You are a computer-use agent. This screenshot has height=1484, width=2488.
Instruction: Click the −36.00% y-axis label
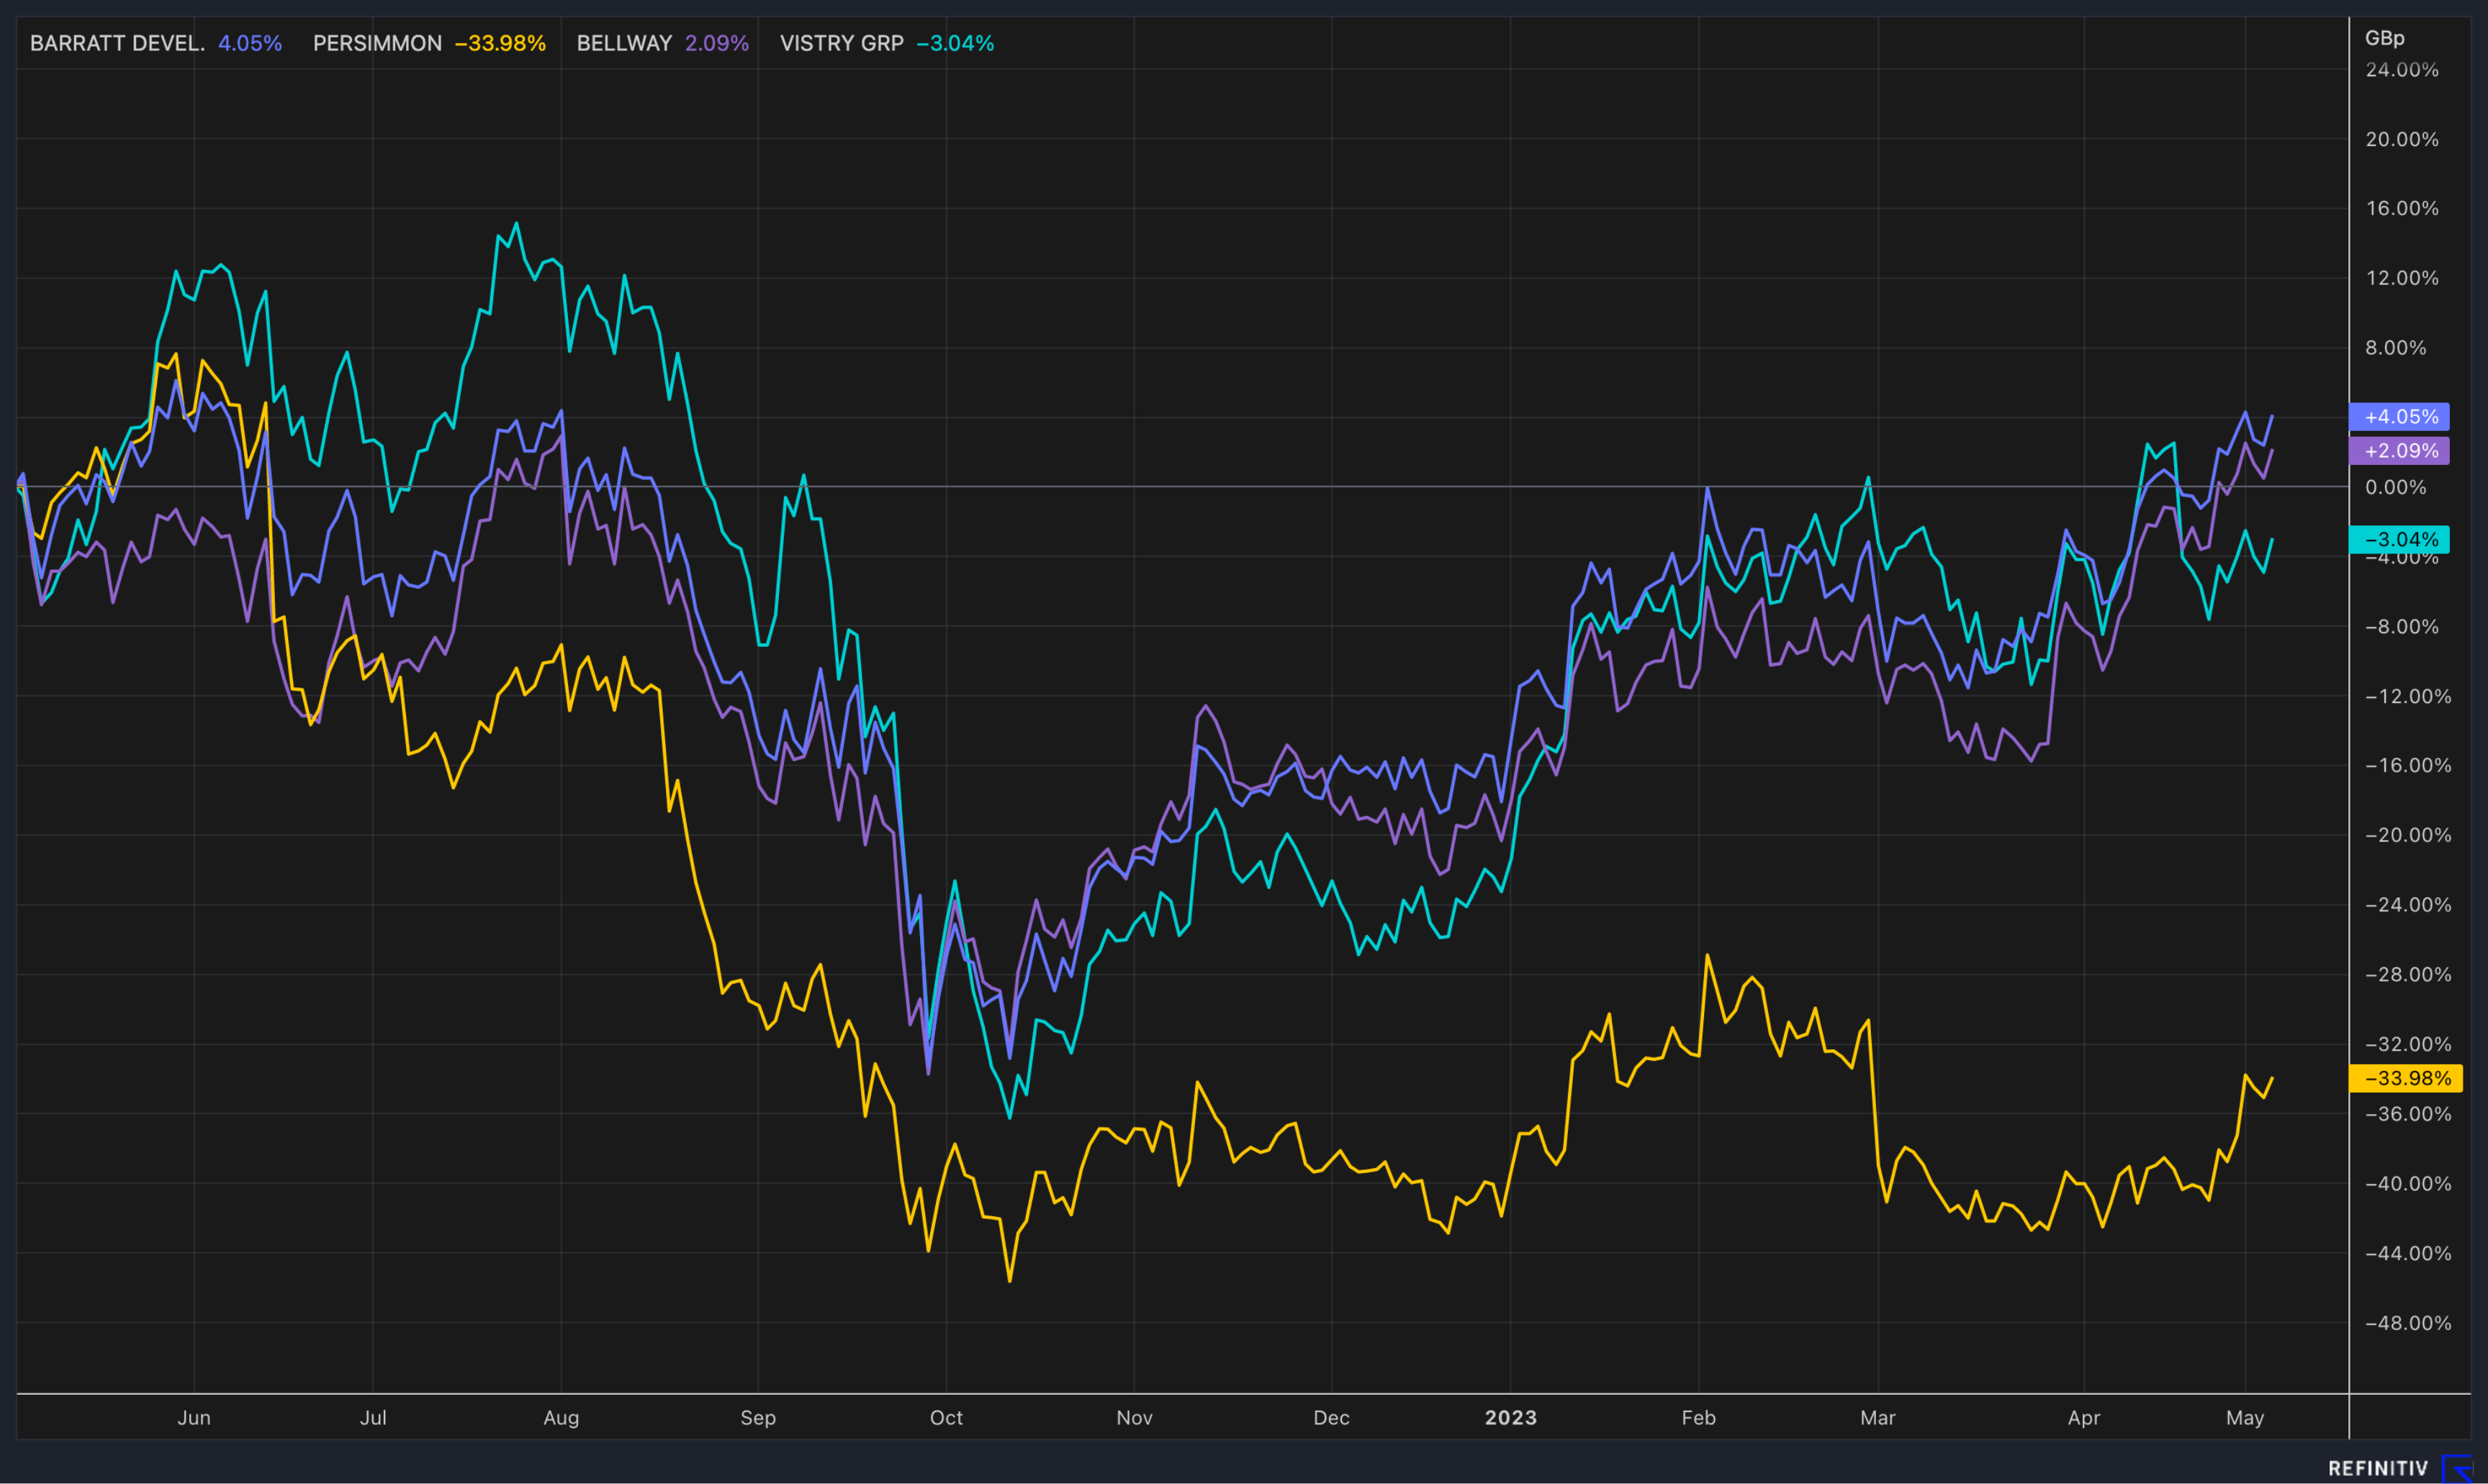pyautogui.click(x=2408, y=1113)
